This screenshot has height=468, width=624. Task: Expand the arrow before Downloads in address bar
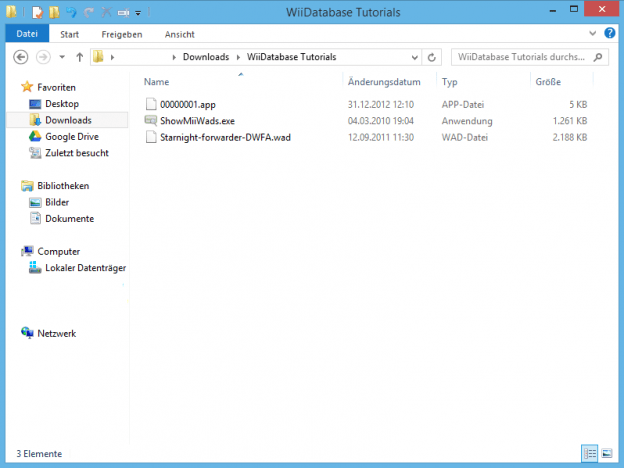click(x=174, y=57)
